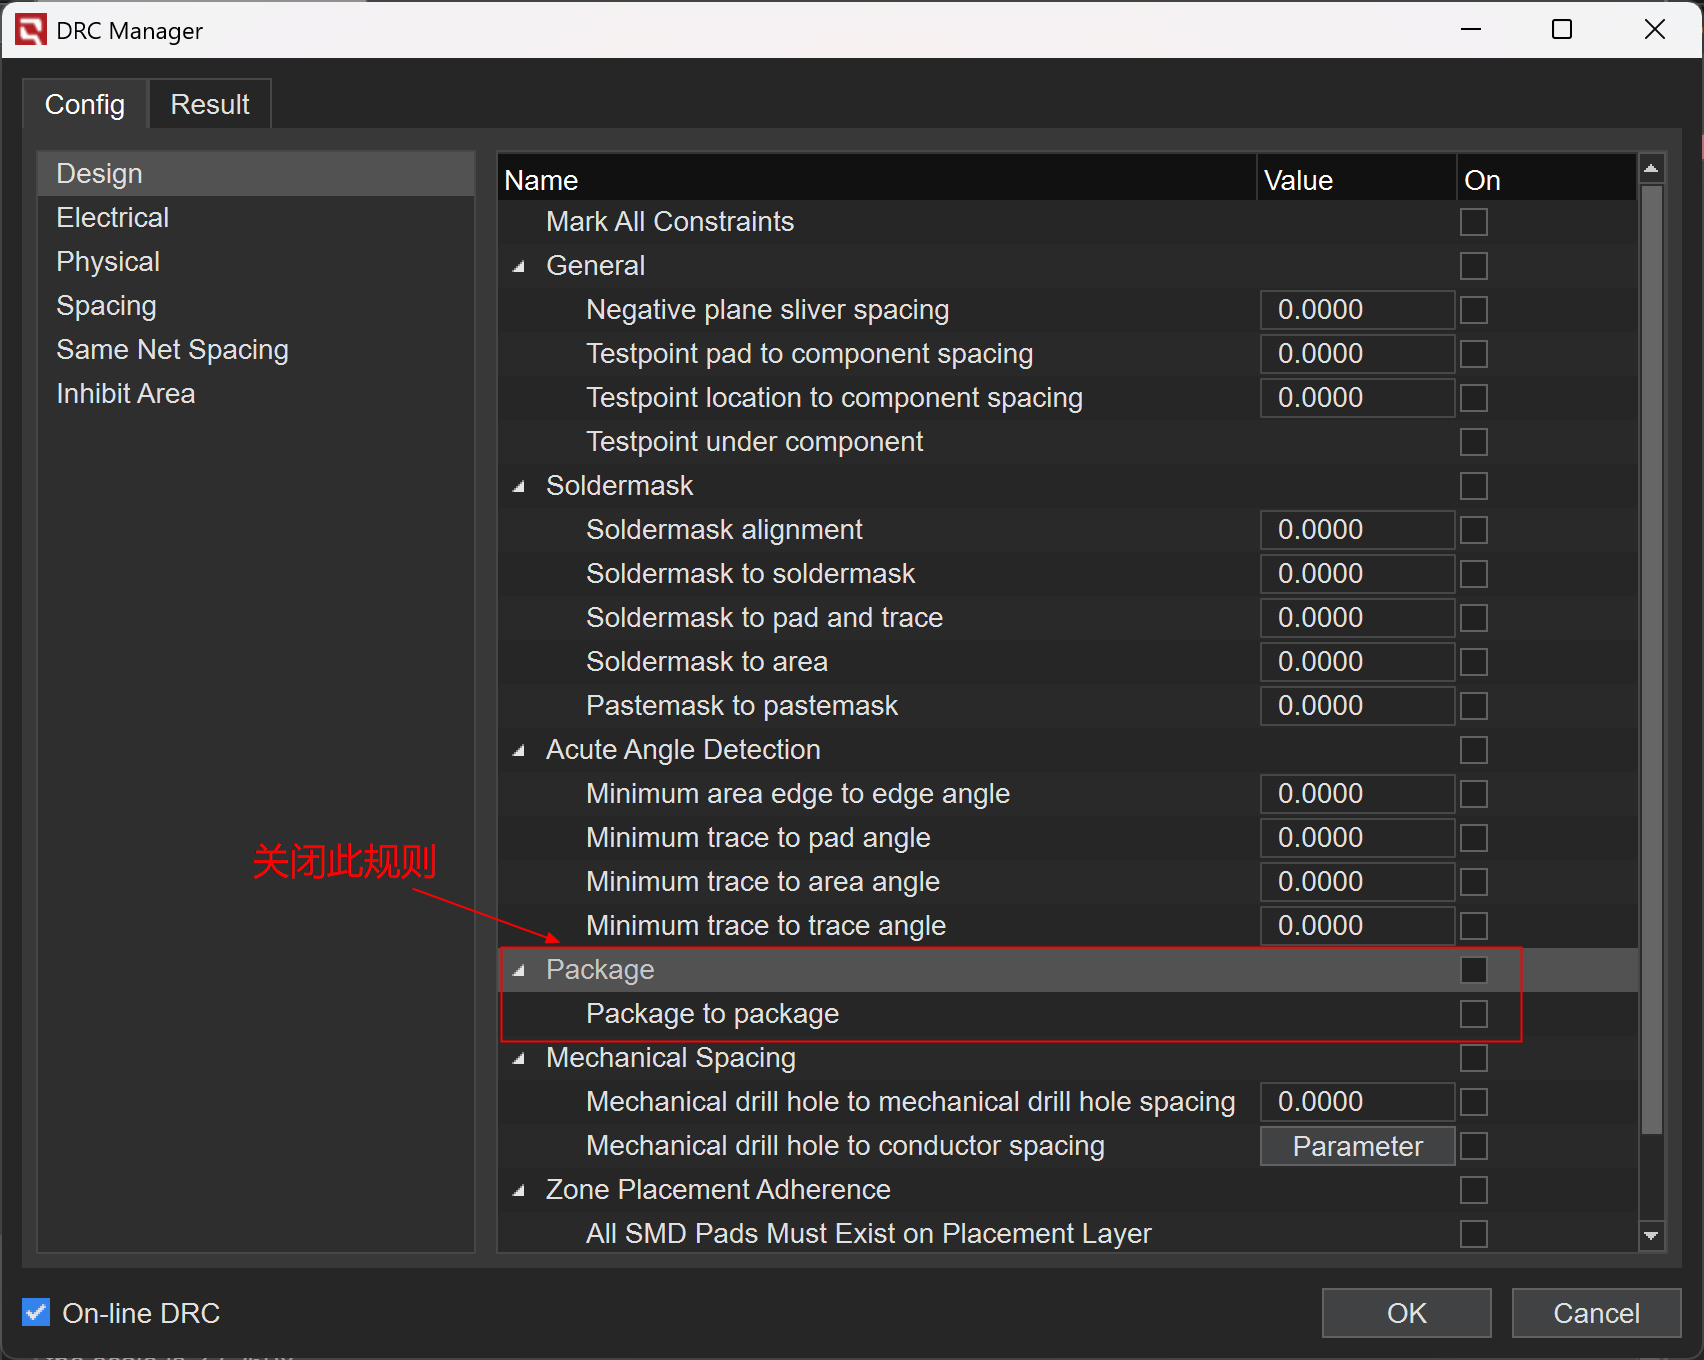The image size is (1704, 1360).
Task: Maximize the DRC Manager window
Action: pos(1561,30)
